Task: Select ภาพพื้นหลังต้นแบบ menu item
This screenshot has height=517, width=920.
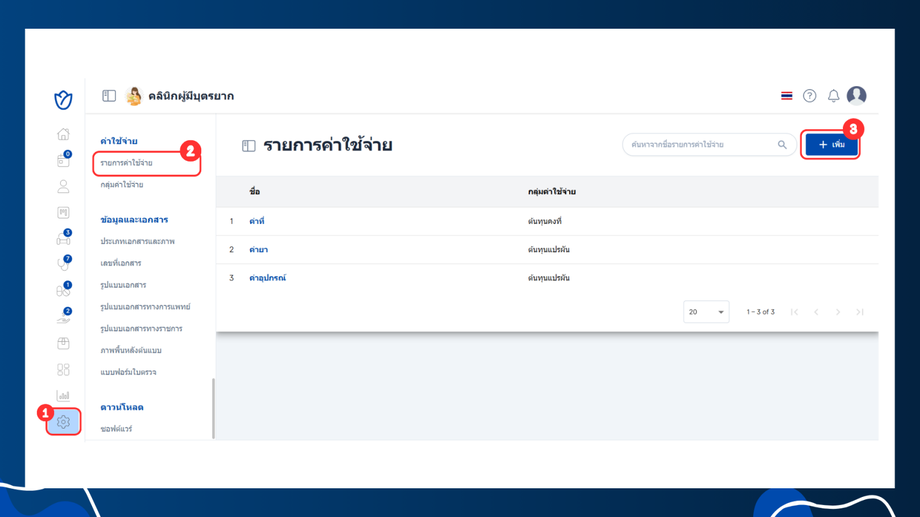Action: (x=131, y=350)
